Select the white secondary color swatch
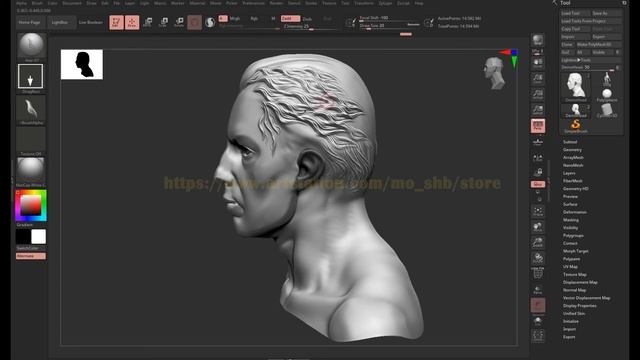This screenshot has width=640, height=360. [x=39, y=237]
